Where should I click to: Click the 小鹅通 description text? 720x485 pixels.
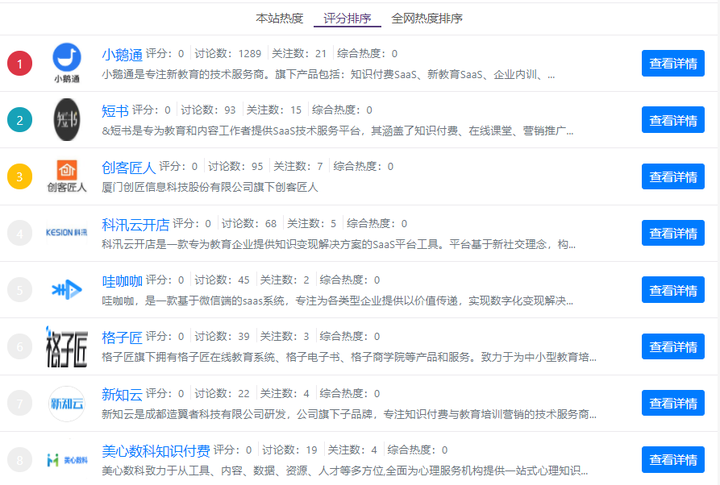point(328,75)
